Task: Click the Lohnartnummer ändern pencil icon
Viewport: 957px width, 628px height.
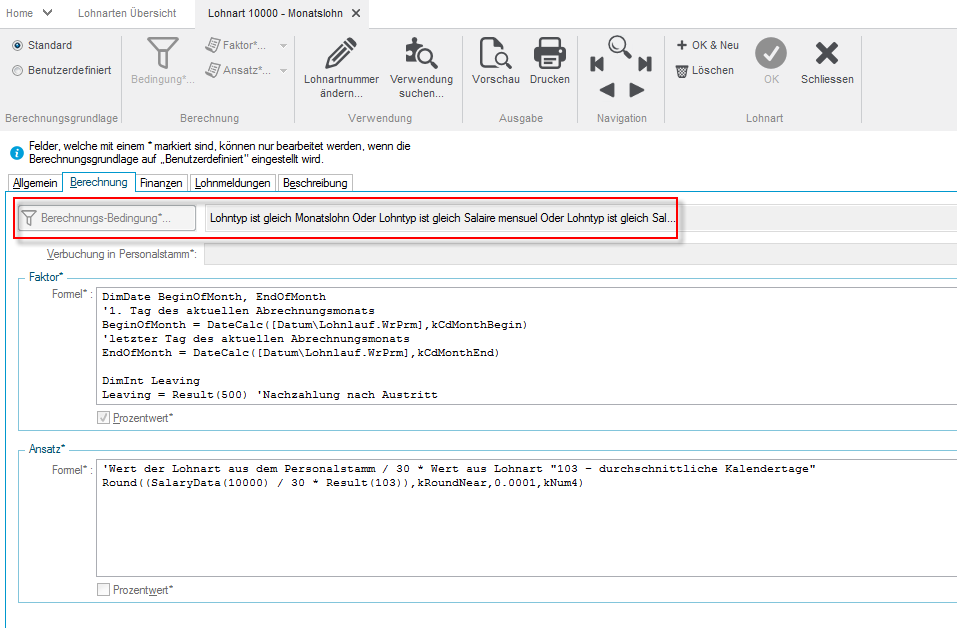Action: point(341,53)
